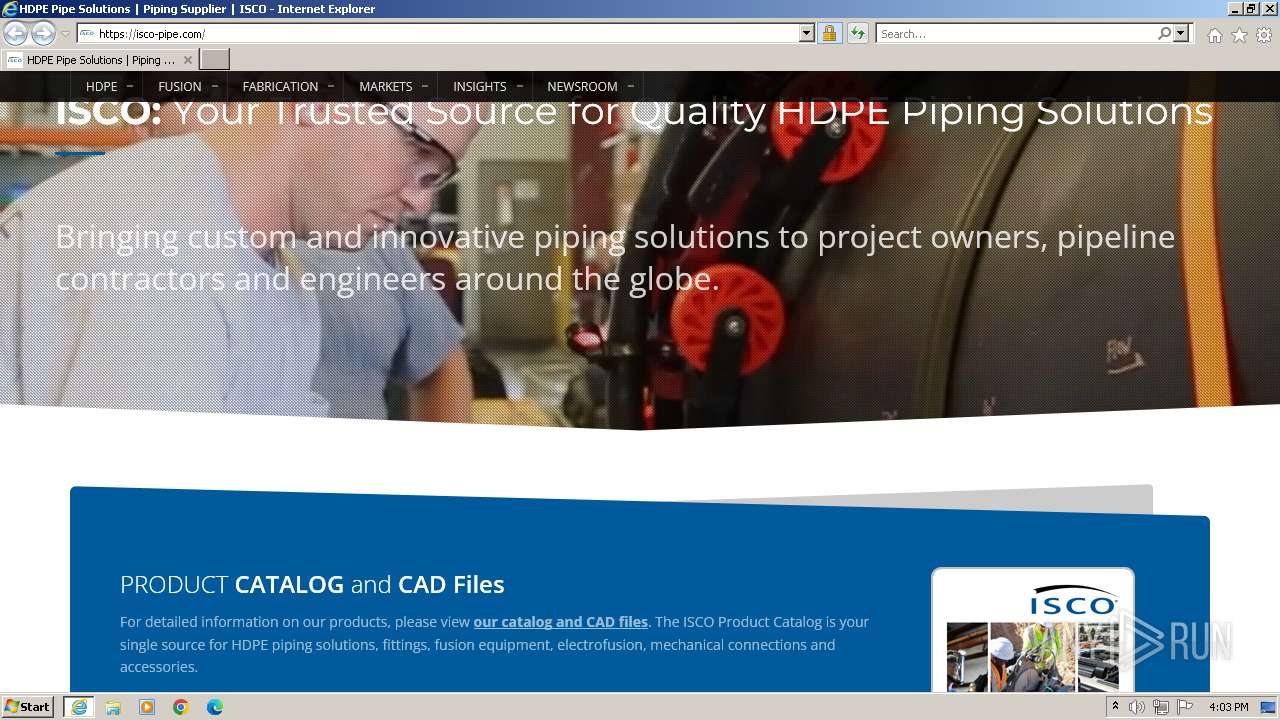This screenshot has height=720, width=1280.
Task: Select the HDPE Pipe Solutions tab
Action: [99, 60]
